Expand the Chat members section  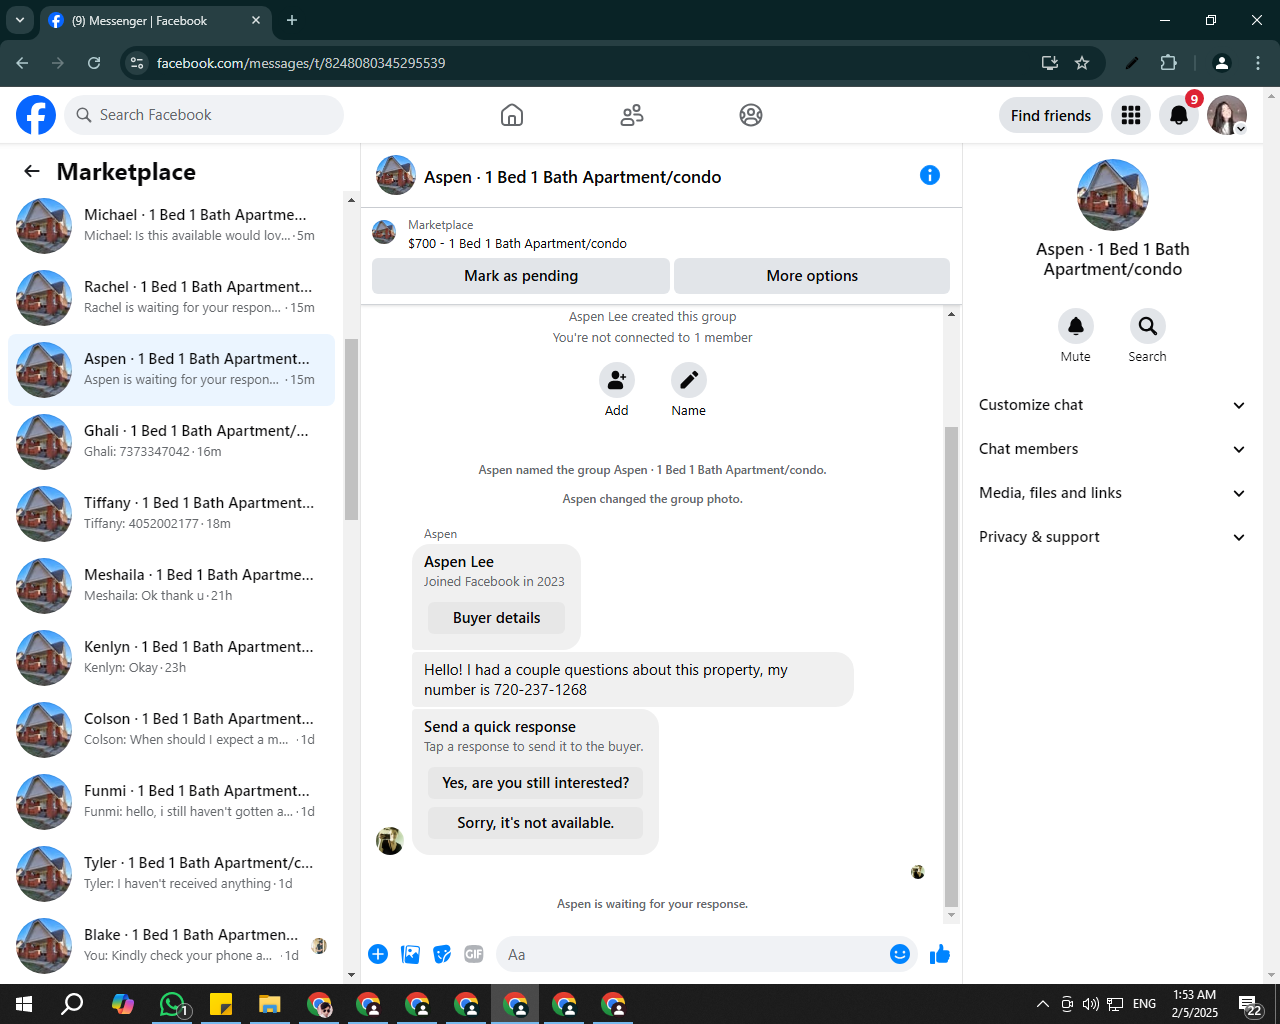pyautogui.click(x=1113, y=449)
